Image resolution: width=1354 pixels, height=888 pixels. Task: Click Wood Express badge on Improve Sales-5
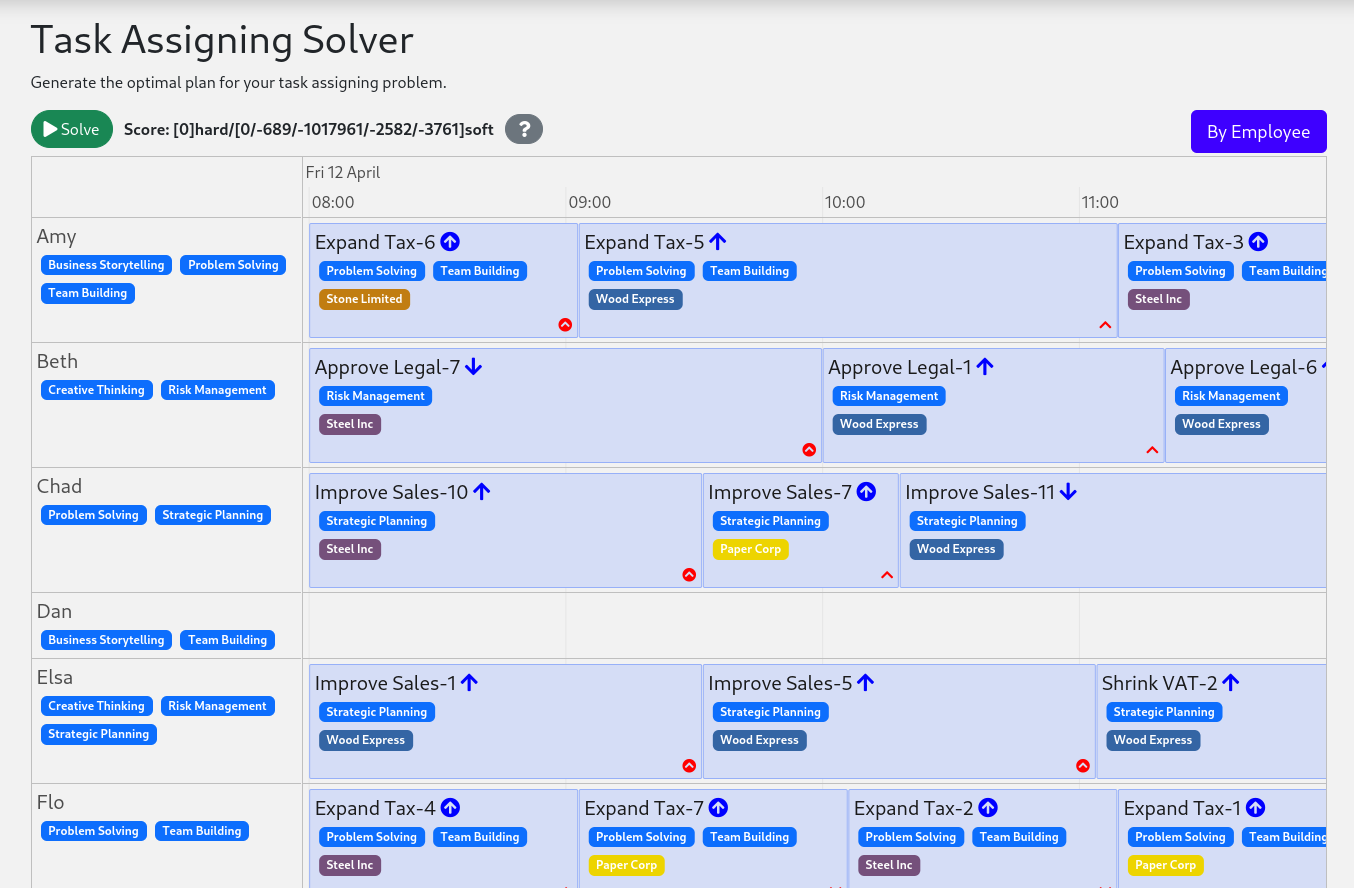pos(760,740)
